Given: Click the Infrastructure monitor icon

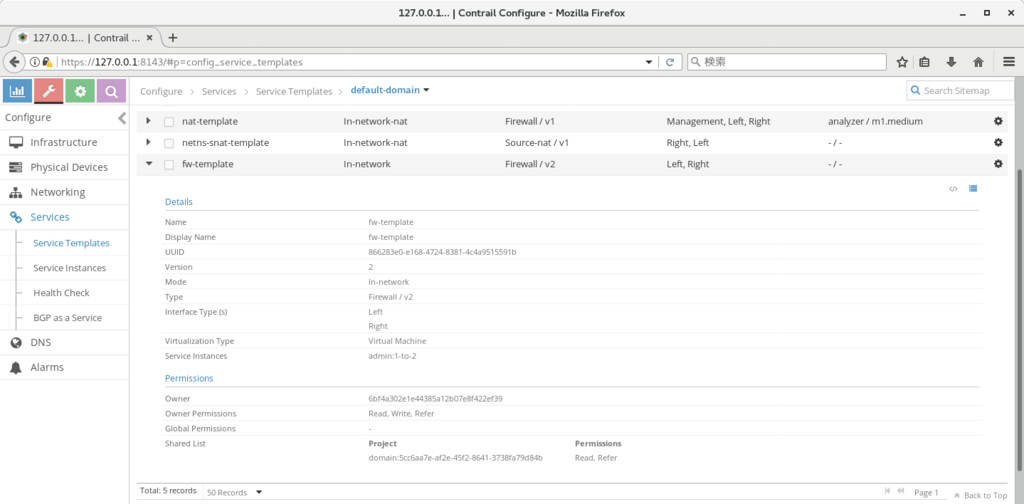Looking at the screenshot, I should pyautogui.click(x=16, y=142).
